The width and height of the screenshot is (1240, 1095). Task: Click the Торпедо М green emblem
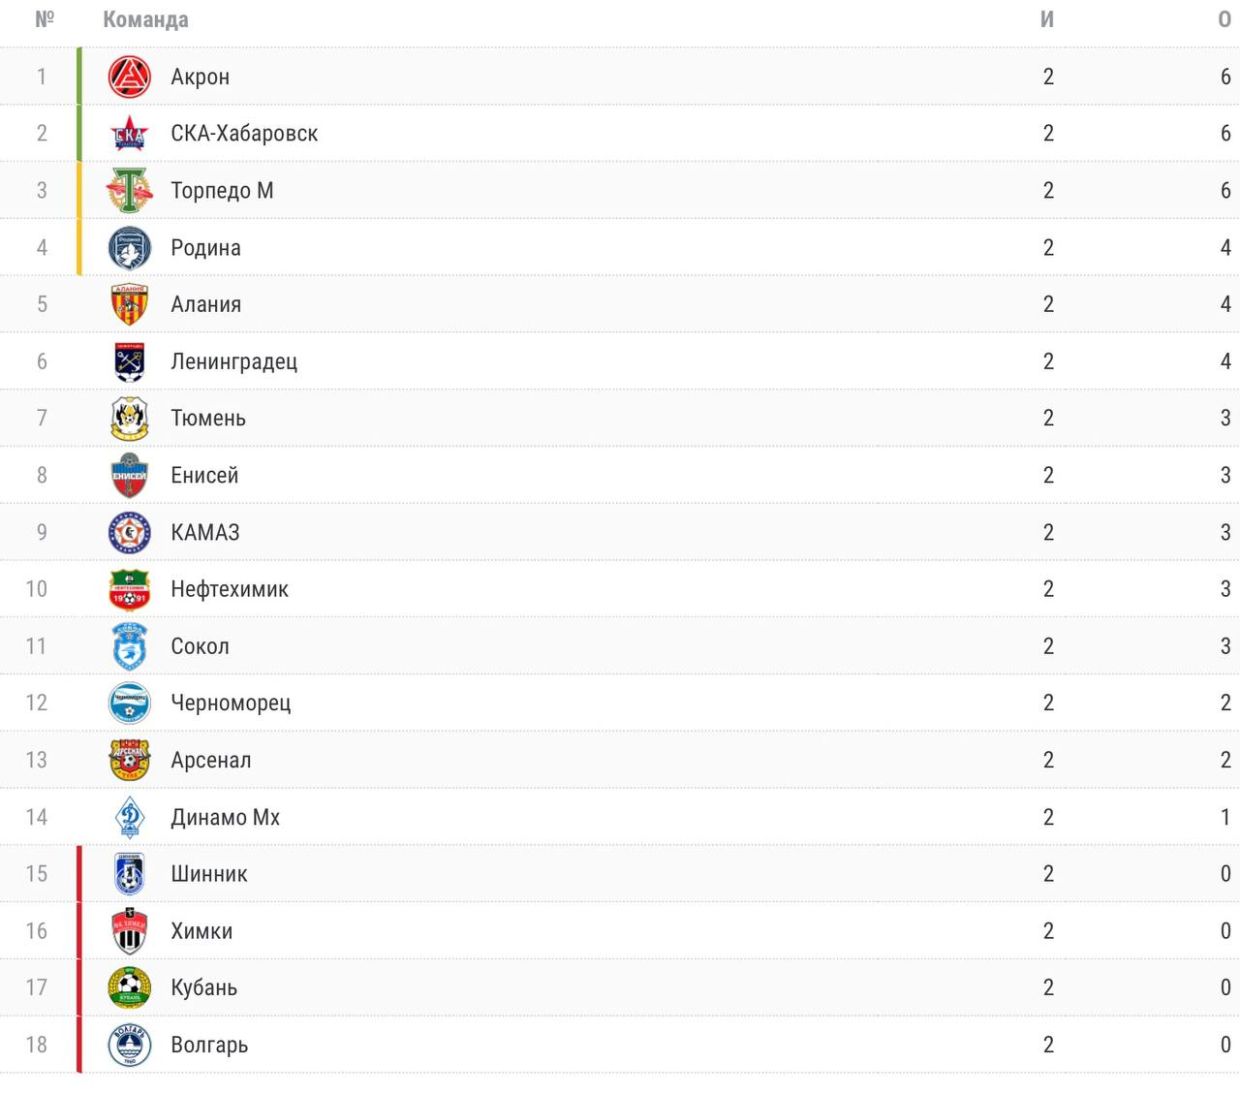coord(129,191)
